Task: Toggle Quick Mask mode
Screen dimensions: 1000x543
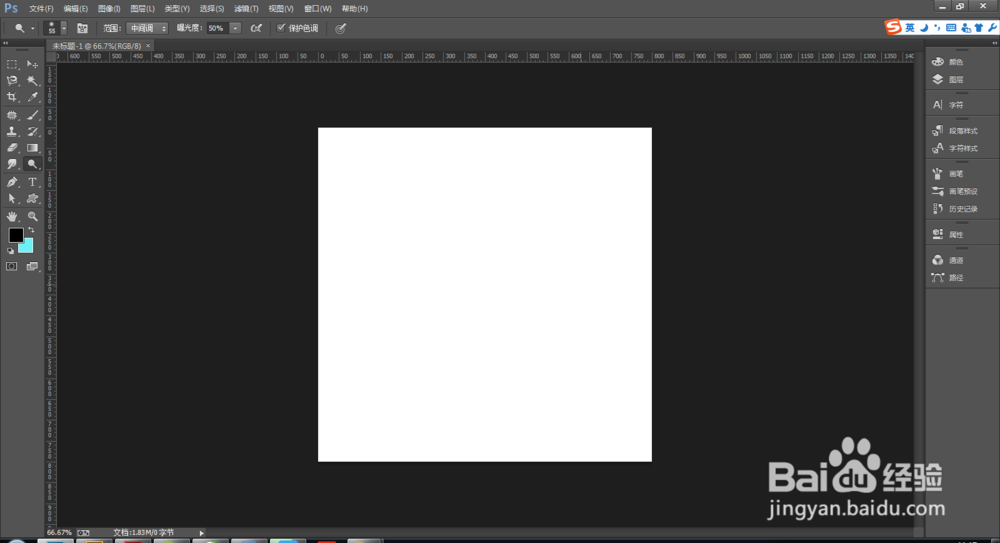Action: click(12, 267)
